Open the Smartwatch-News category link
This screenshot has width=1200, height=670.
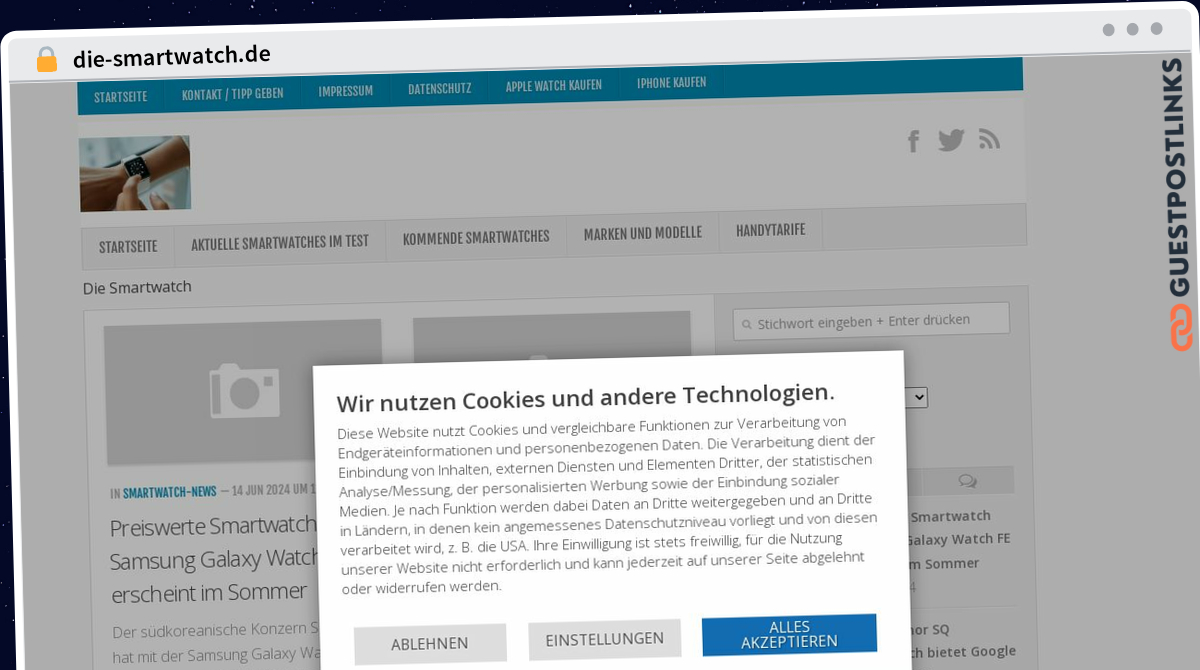point(170,492)
